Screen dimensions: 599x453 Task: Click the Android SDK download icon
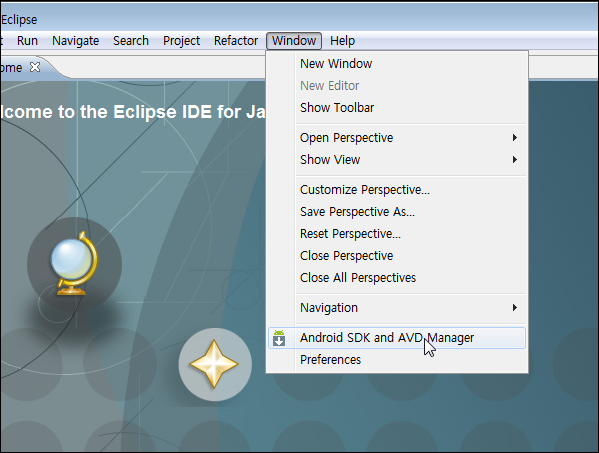(279, 338)
